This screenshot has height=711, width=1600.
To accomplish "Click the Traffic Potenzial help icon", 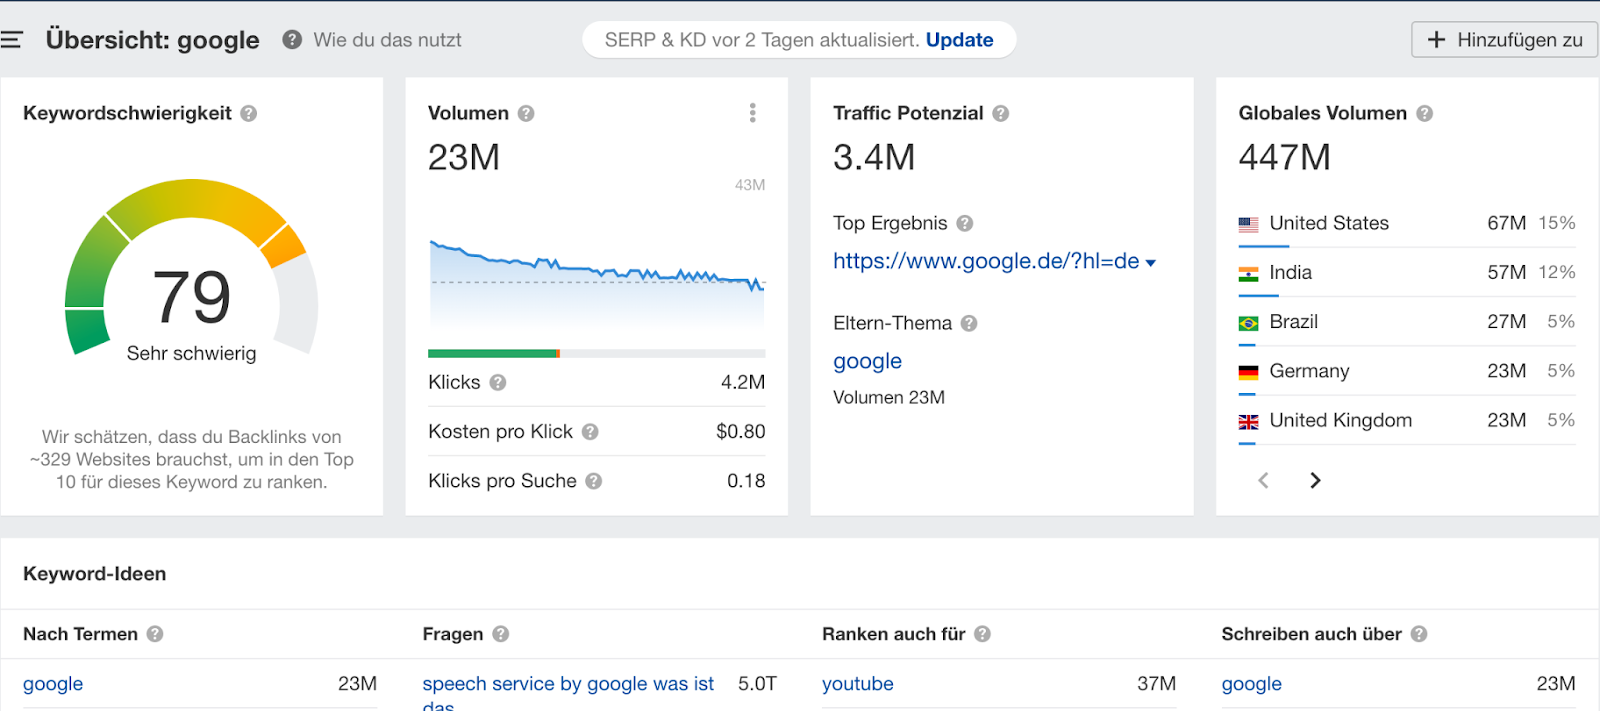I will pos(1001,114).
